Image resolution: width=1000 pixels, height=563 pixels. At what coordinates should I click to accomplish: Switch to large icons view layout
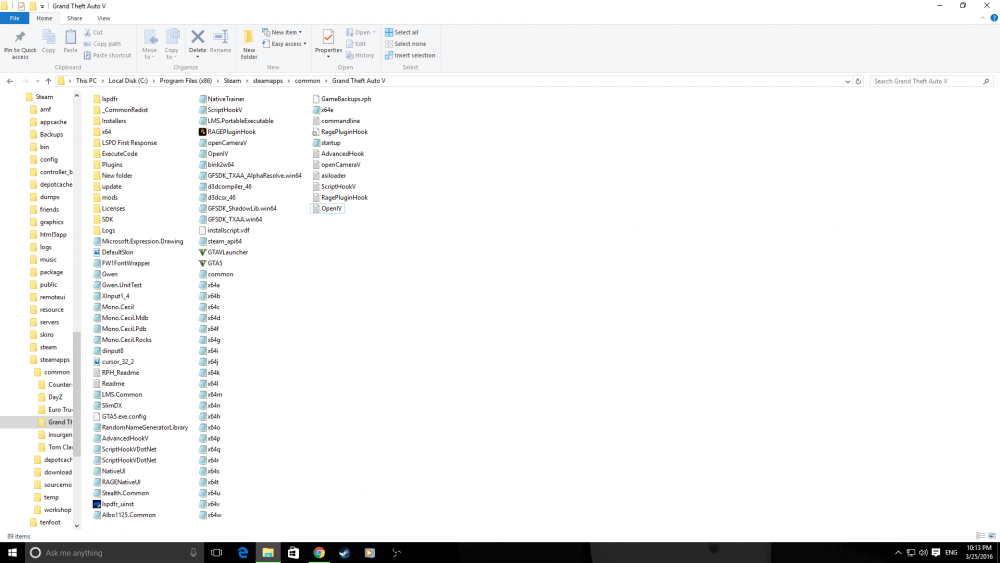click(992, 536)
